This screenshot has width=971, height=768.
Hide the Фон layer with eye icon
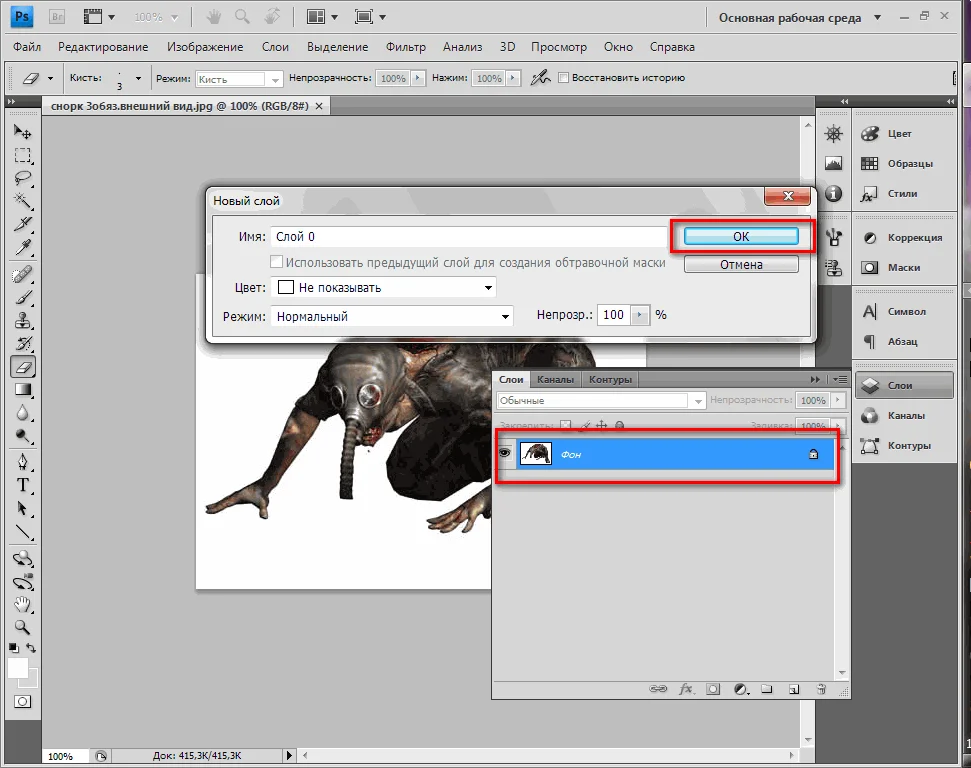coord(504,454)
